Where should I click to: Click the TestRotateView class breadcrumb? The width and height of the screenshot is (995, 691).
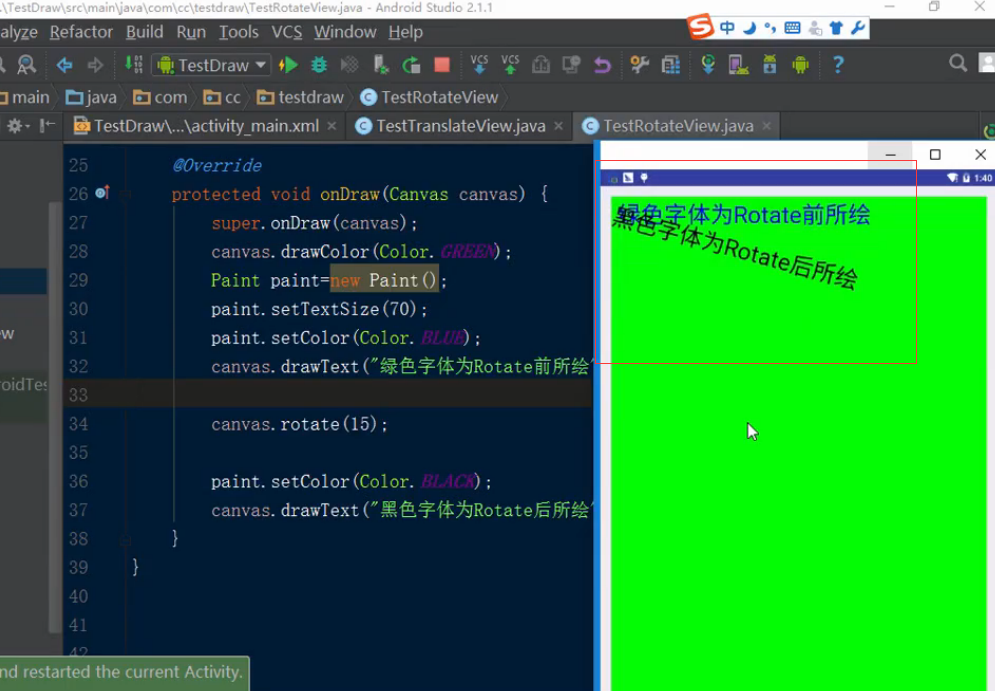[x=430, y=97]
